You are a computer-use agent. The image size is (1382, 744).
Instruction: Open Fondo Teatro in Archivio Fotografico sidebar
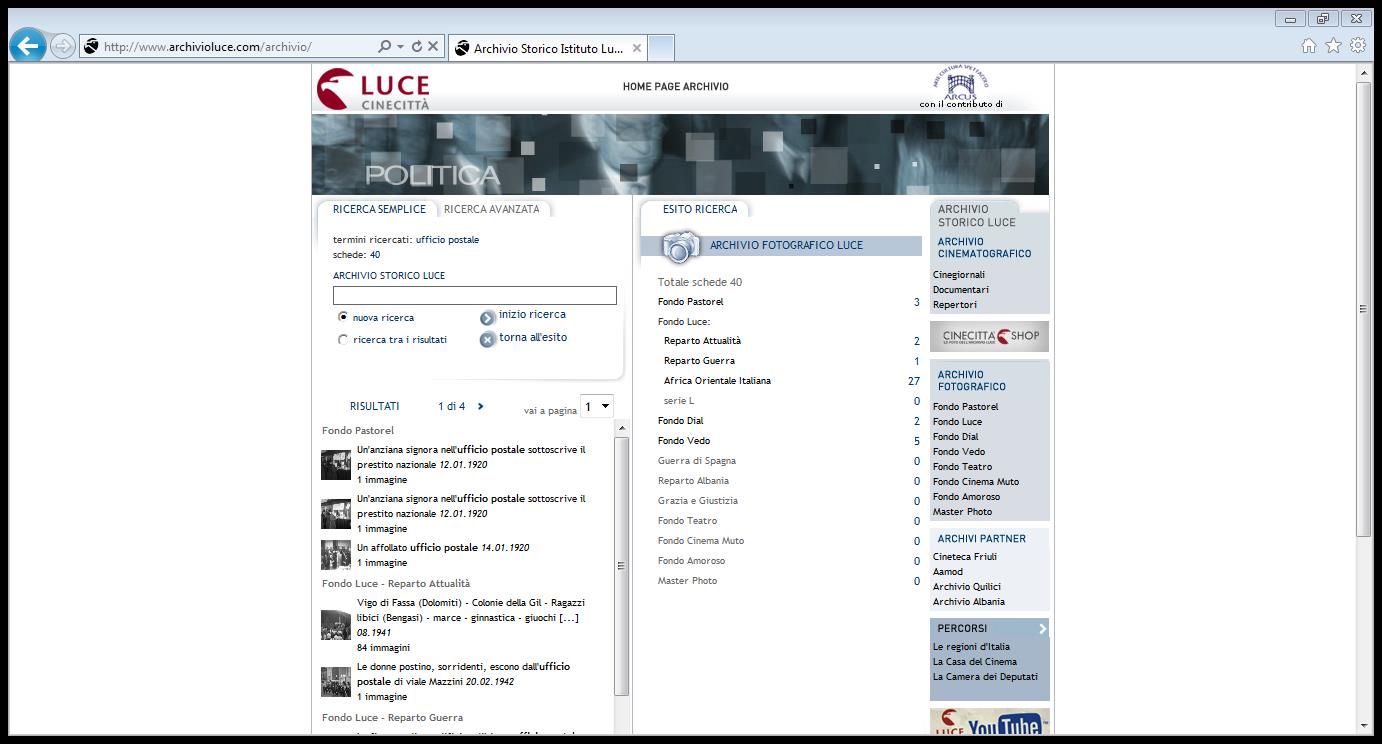963,467
